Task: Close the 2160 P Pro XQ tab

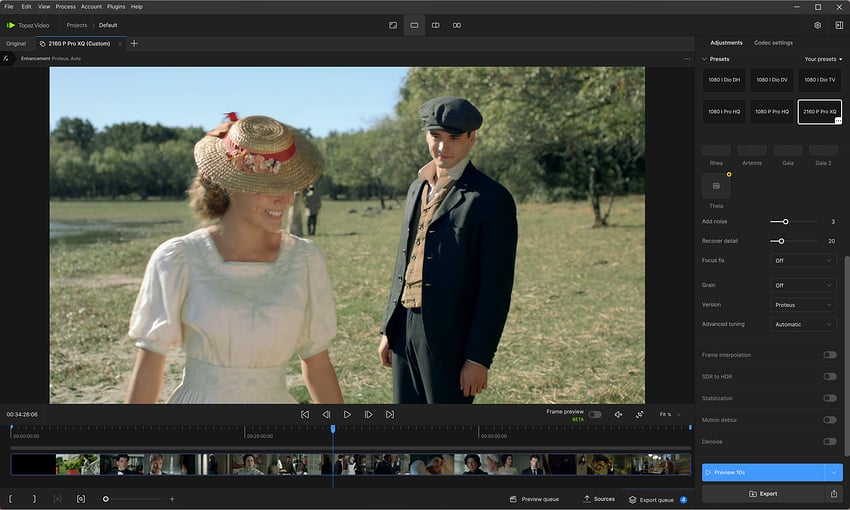Action: pos(120,43)
